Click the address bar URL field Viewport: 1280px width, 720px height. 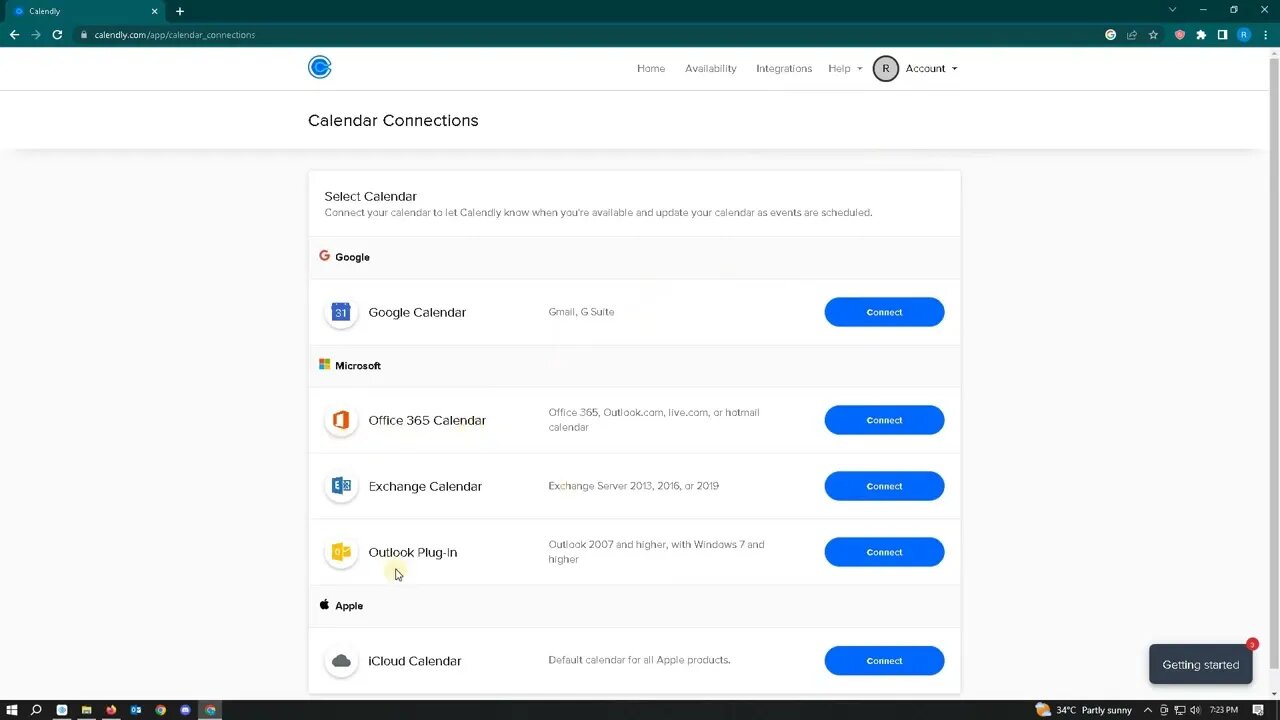point(590,35)
